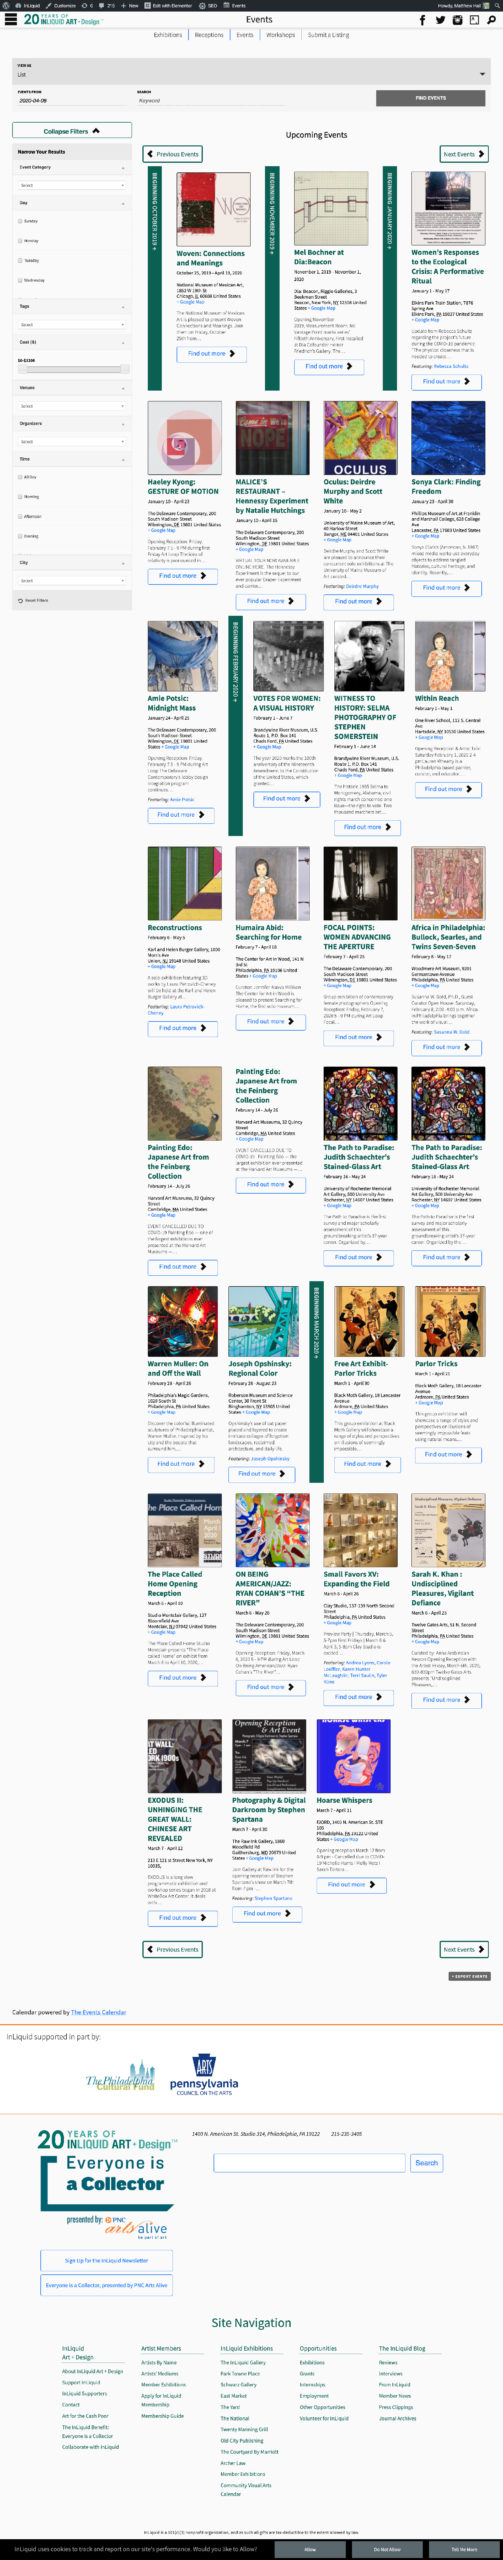This screenshot has width=503, height=2560.
Task: Expand the Venues select dropdown
Action: (x=72, y=406)
